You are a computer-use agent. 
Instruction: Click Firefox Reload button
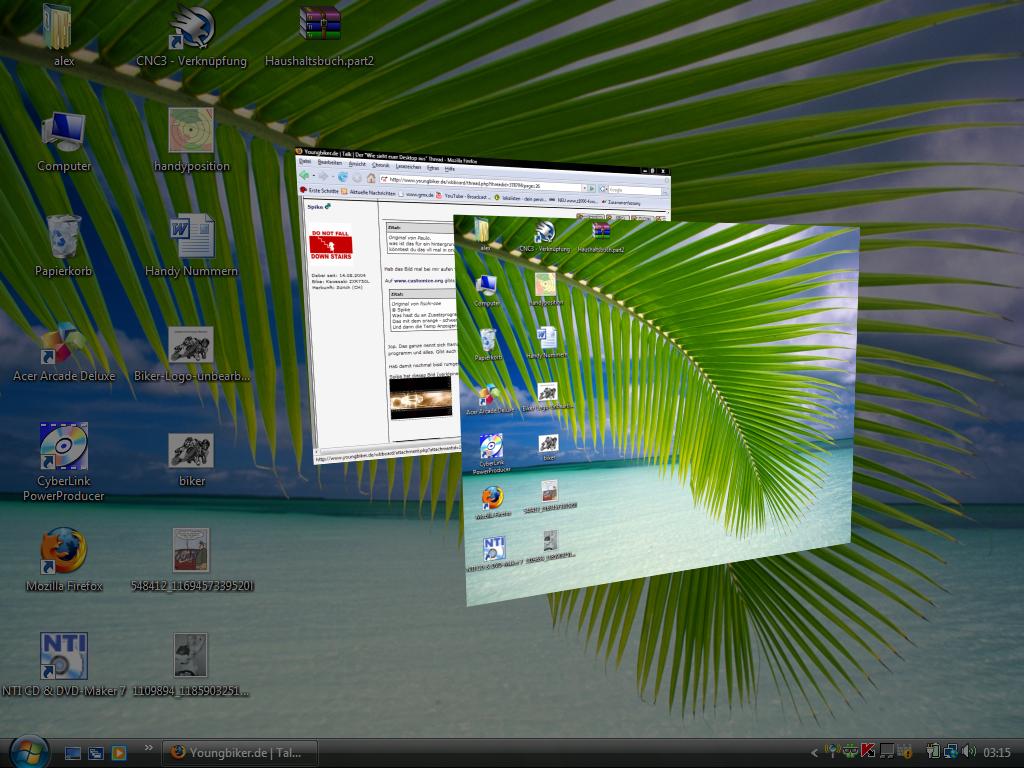pos(342,177)
